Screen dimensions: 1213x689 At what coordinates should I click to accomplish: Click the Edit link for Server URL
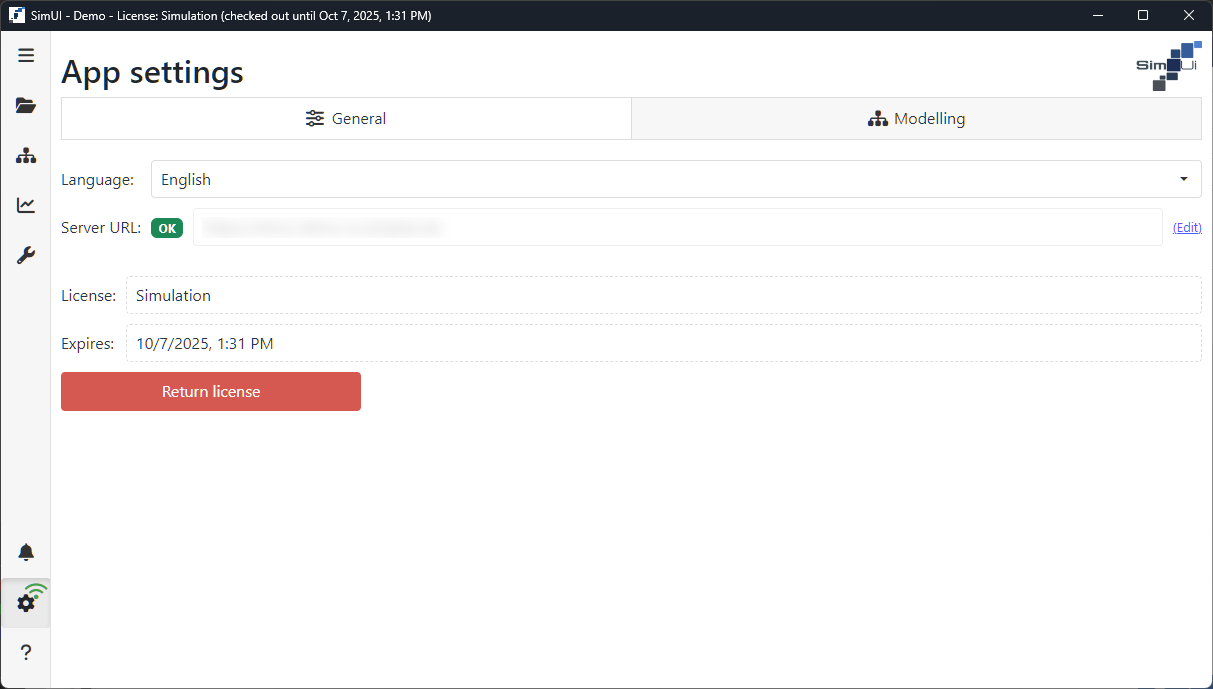point(1187,228)
